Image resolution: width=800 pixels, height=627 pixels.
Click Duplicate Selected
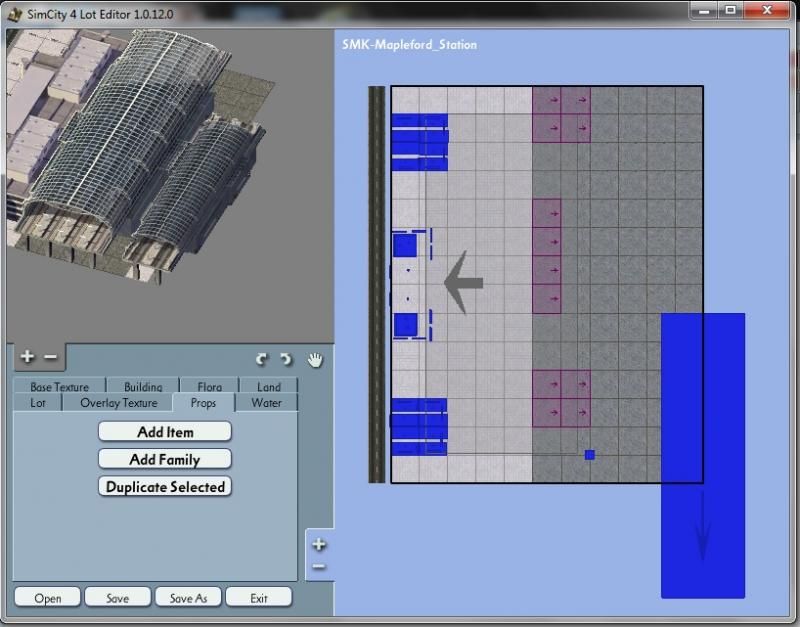pyautogui.click(x=165, y=487)
